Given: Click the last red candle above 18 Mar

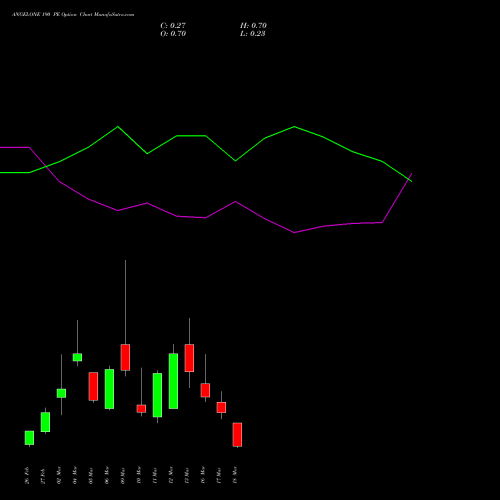Looking at the screenshot, I should pyautogui.click(x=237, y=434).
